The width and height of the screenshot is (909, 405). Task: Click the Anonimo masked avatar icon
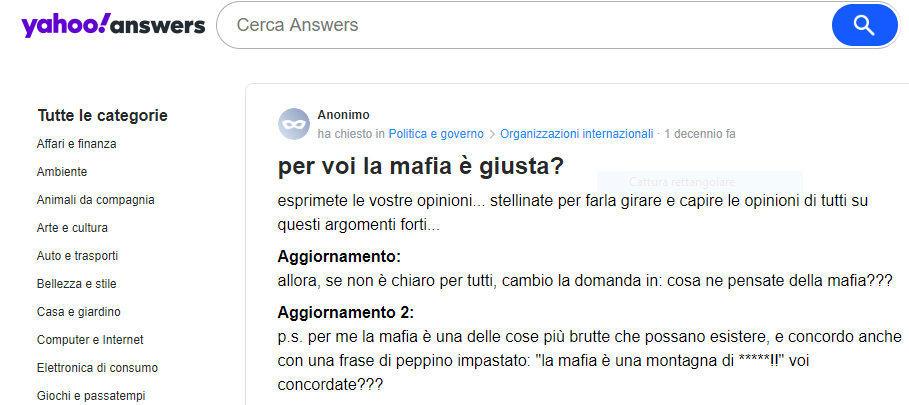(294, 124)
